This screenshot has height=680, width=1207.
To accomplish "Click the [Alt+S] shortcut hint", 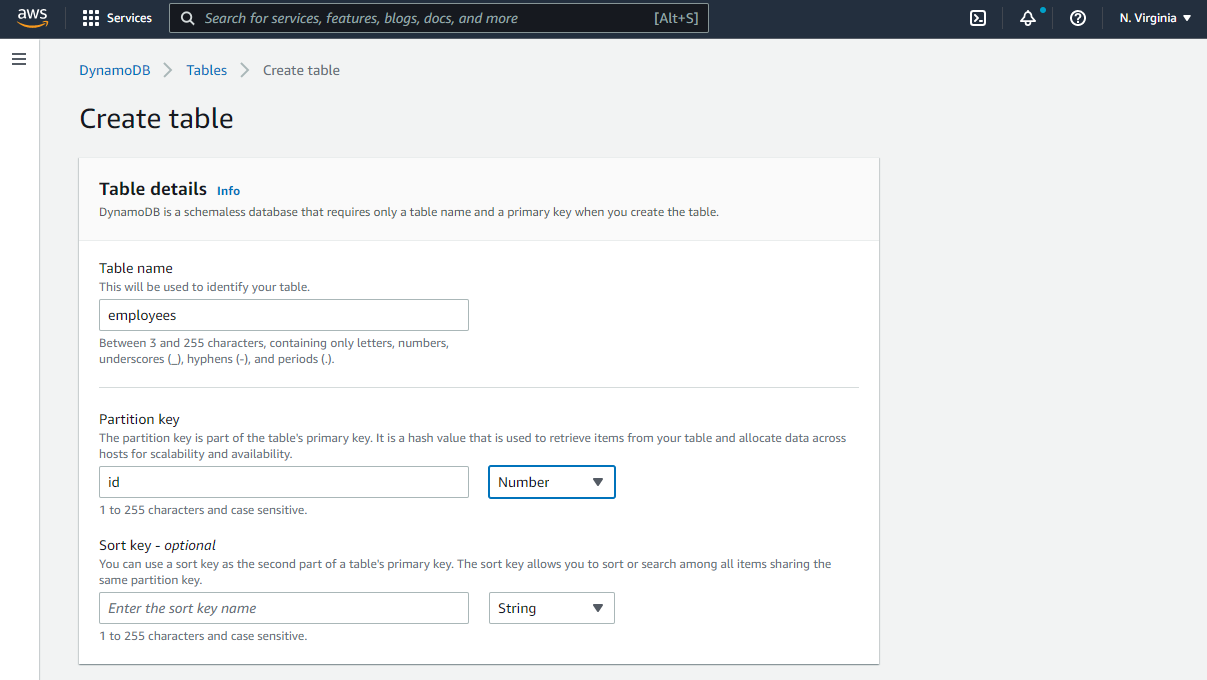I will tap(676, 18).
